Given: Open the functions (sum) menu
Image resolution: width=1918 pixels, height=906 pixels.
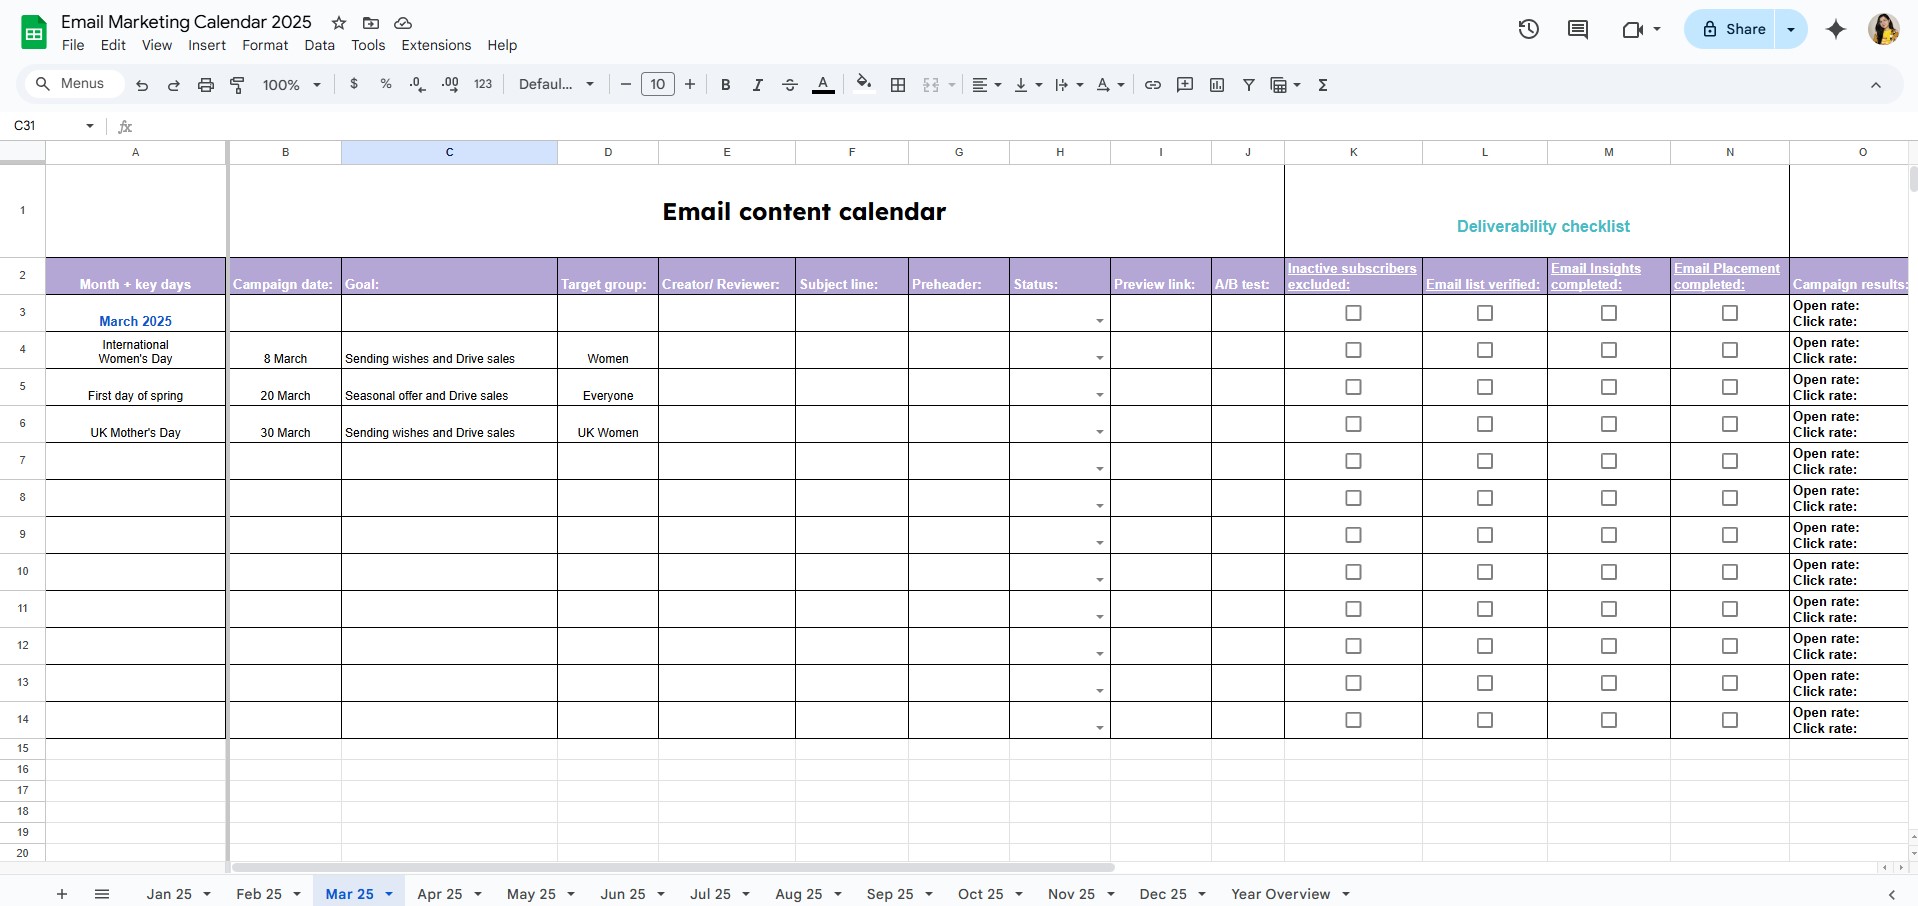Looking at the screenshot, I should (1322, 85).
